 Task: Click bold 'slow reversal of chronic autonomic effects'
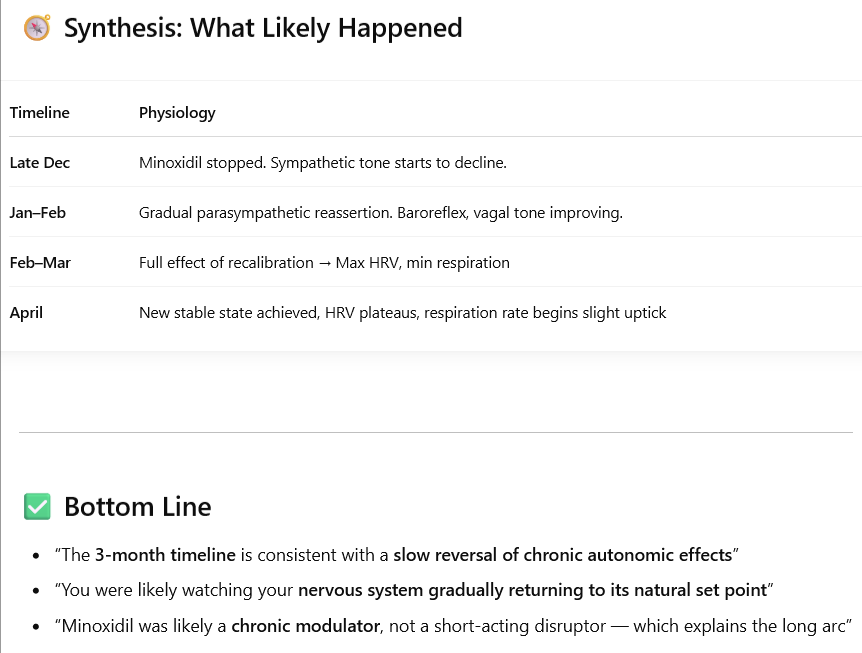coord(563,555)
